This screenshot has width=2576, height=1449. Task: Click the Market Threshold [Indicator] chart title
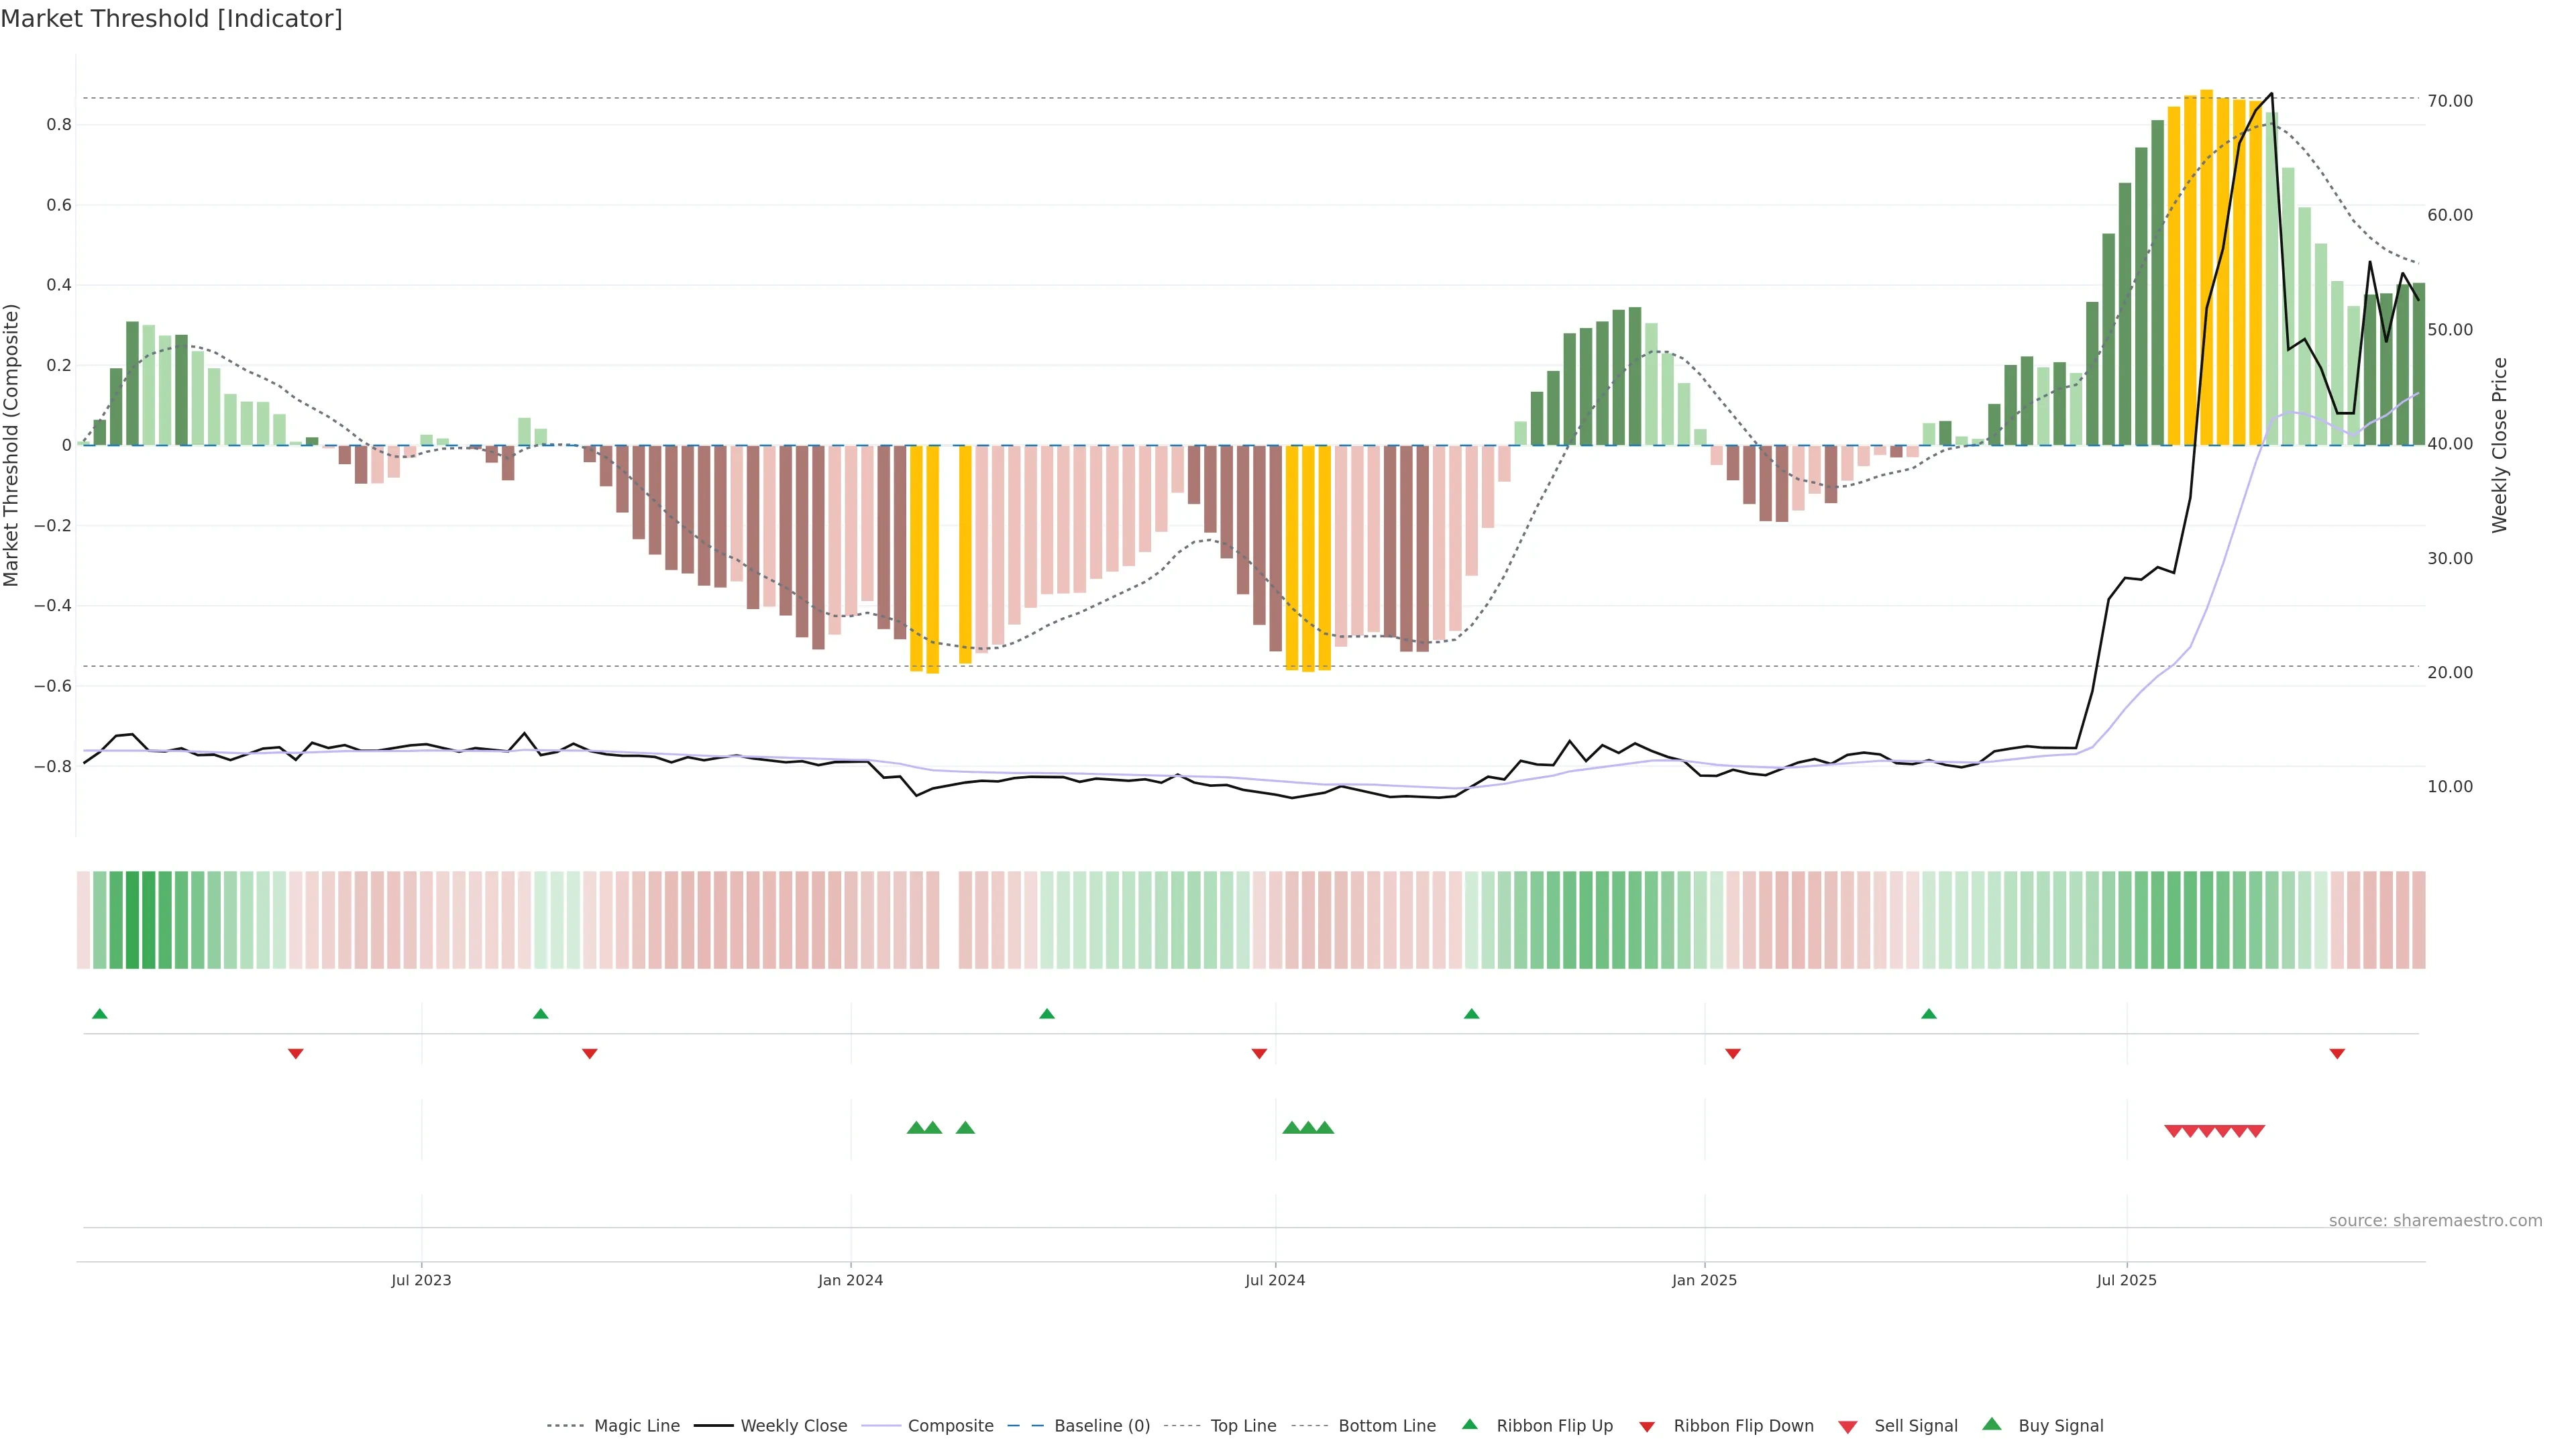pyautogui.click(x=171, y=19)
